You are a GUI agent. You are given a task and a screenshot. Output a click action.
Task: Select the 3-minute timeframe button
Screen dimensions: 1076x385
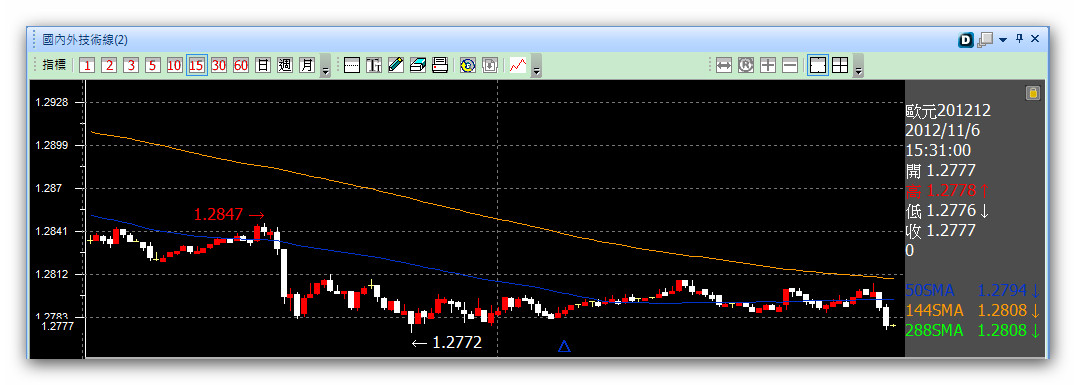131,65
